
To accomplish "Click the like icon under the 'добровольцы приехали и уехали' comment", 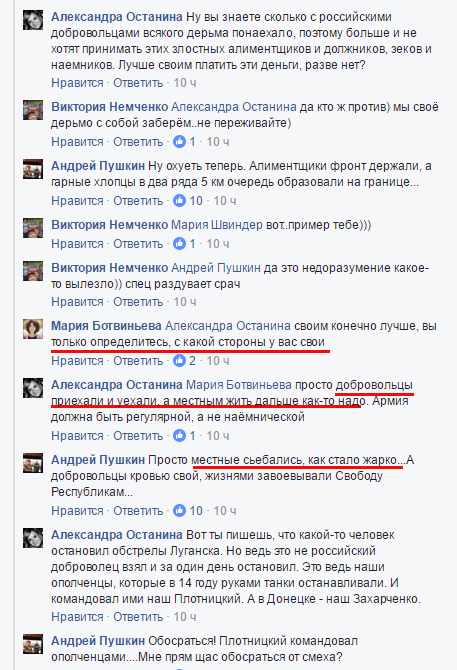I will [179, 435].
